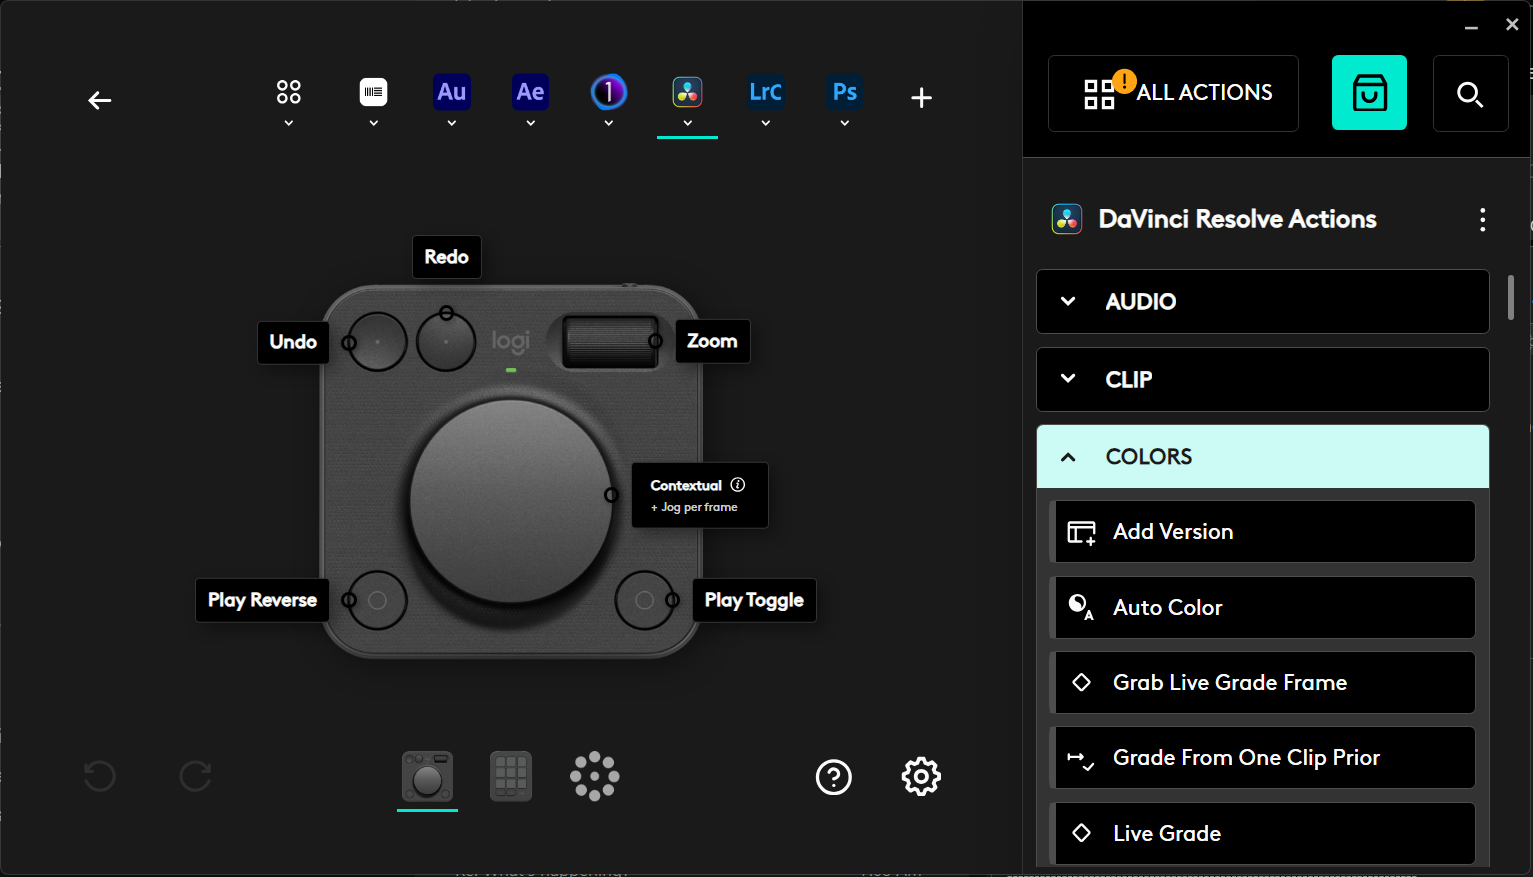Click the undo arrow icon at bottom left
The image size is (1533, 877).
[99, 776]
